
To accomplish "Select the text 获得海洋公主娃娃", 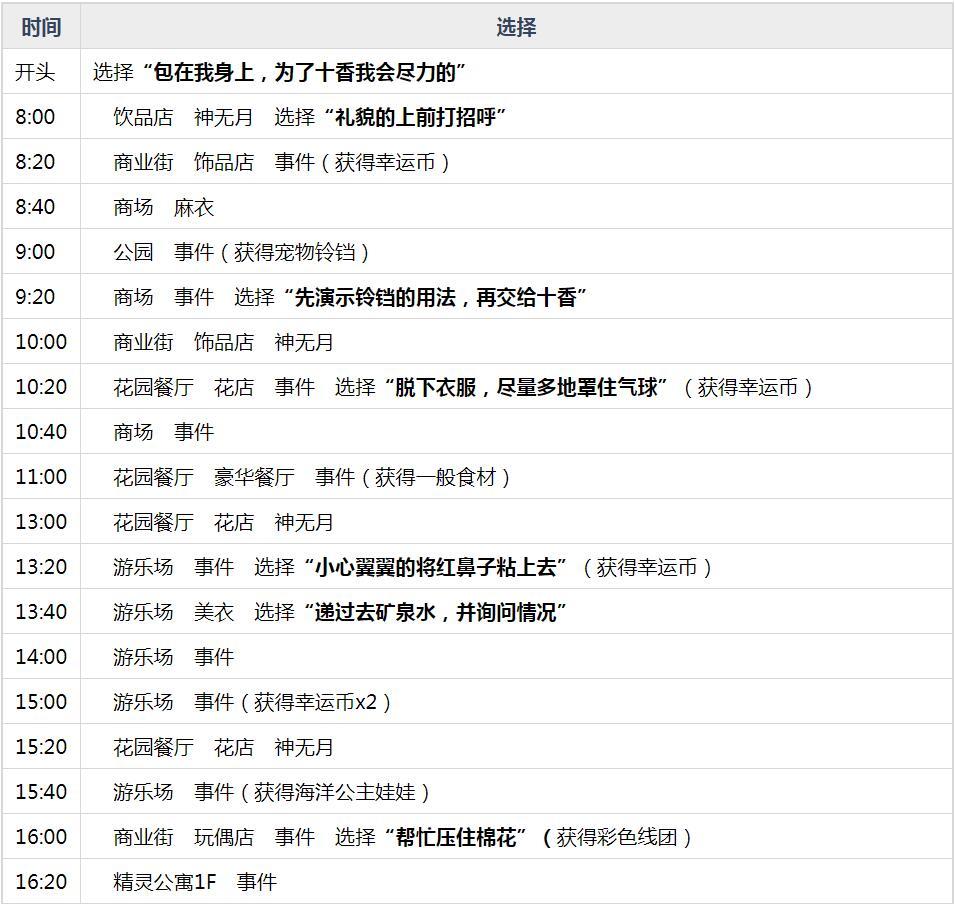I will click(334, 793).
